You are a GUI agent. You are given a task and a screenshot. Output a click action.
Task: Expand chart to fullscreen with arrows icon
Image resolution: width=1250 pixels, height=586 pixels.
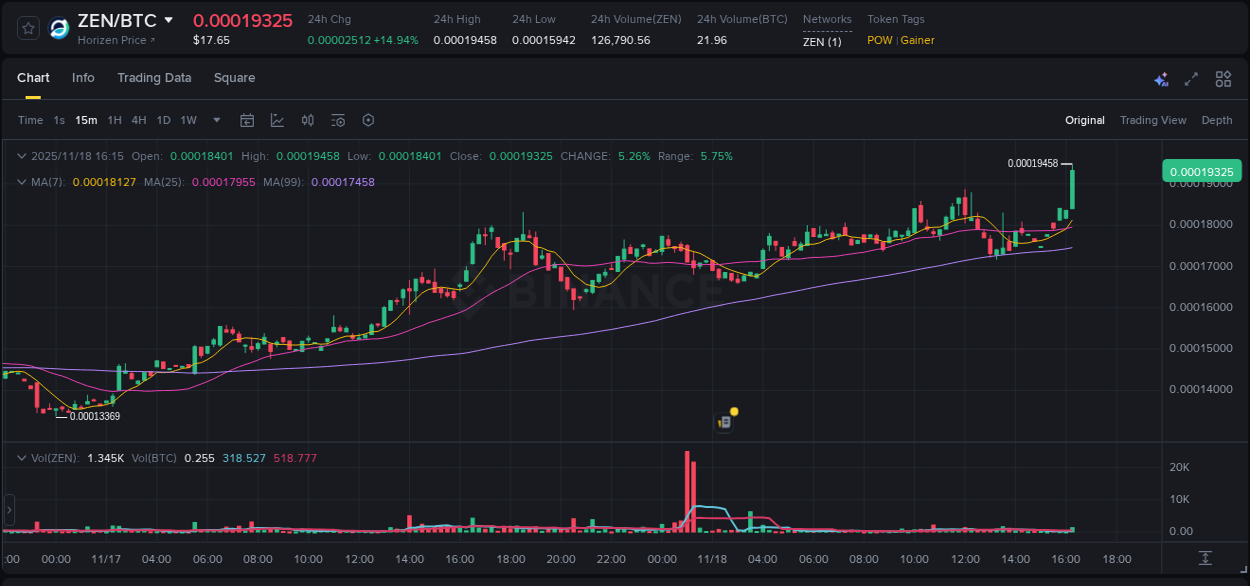(x=1191, y=78)
